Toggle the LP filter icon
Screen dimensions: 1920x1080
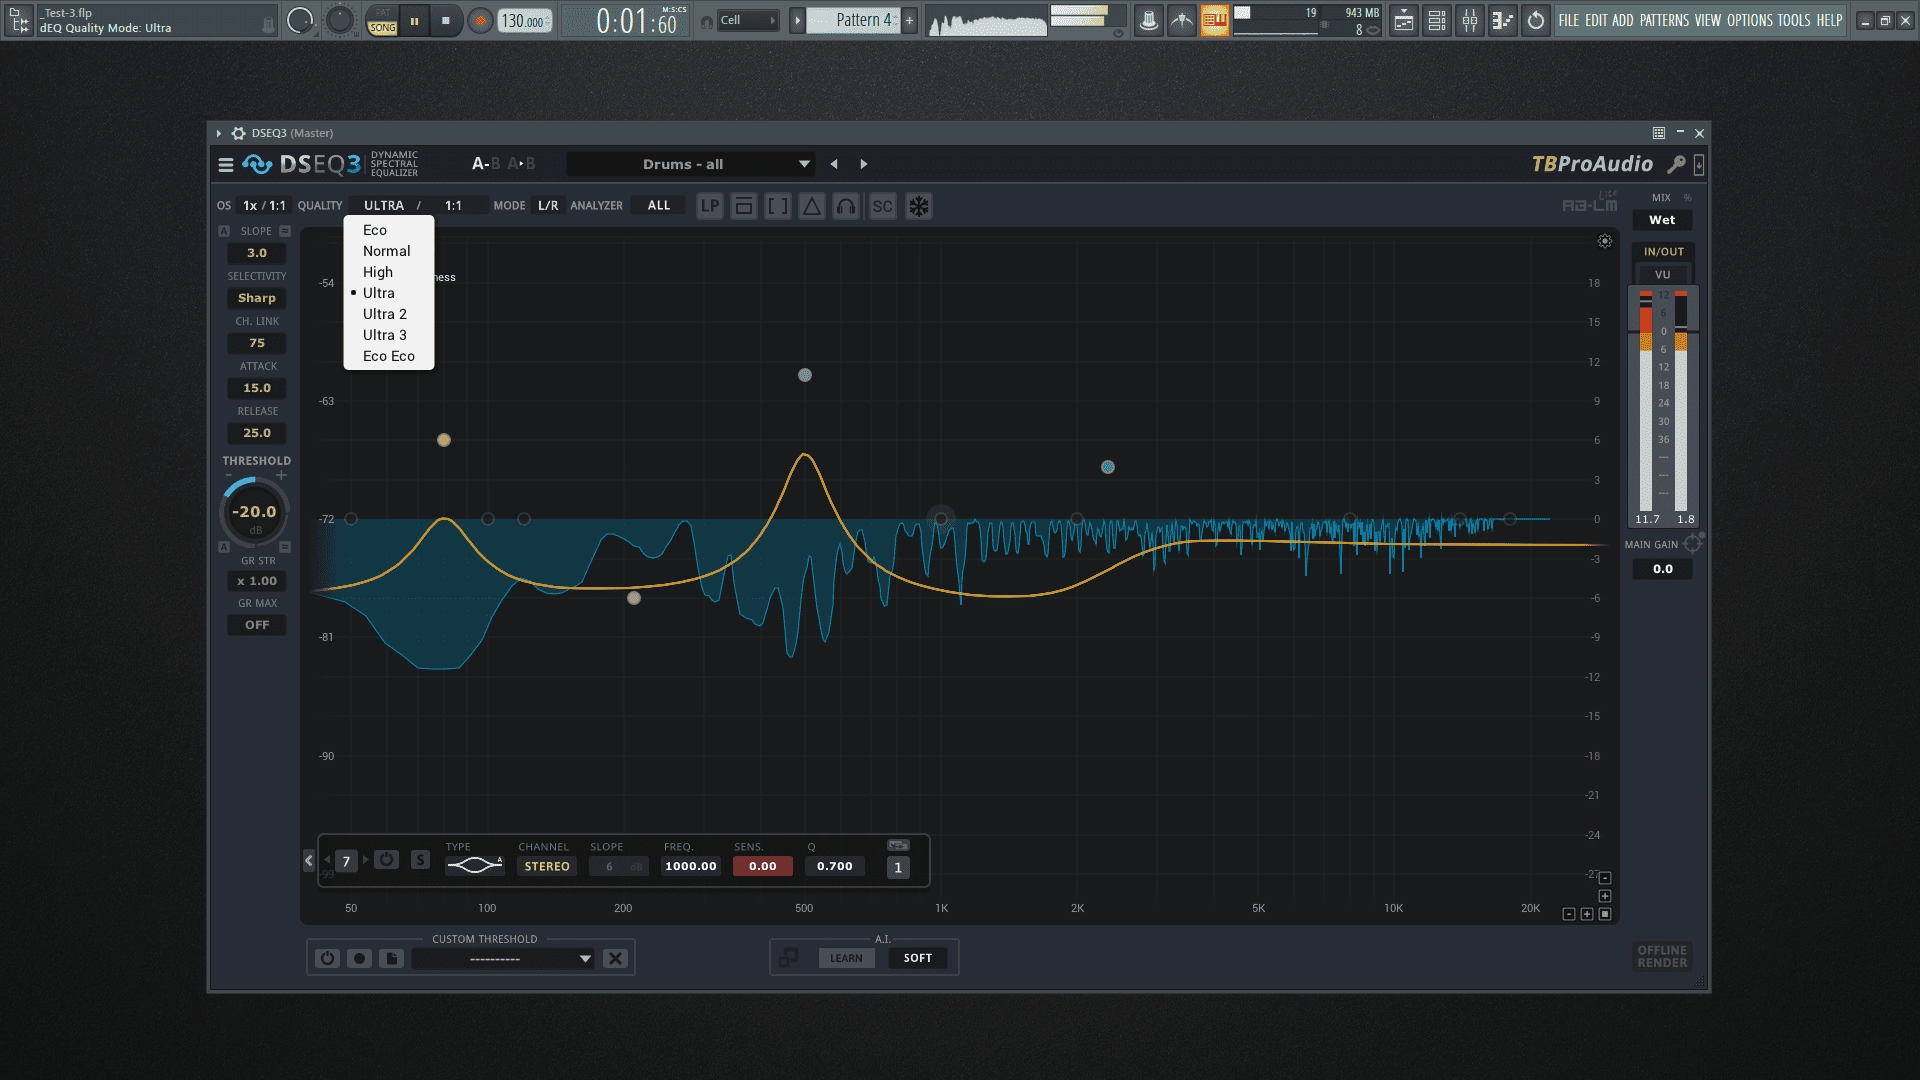click(x=710, y=206)
